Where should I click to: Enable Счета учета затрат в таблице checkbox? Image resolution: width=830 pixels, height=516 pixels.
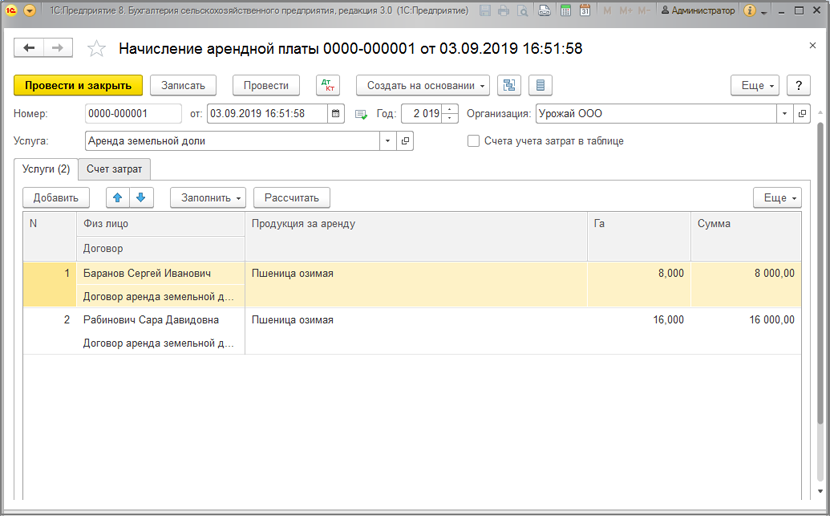473,141
